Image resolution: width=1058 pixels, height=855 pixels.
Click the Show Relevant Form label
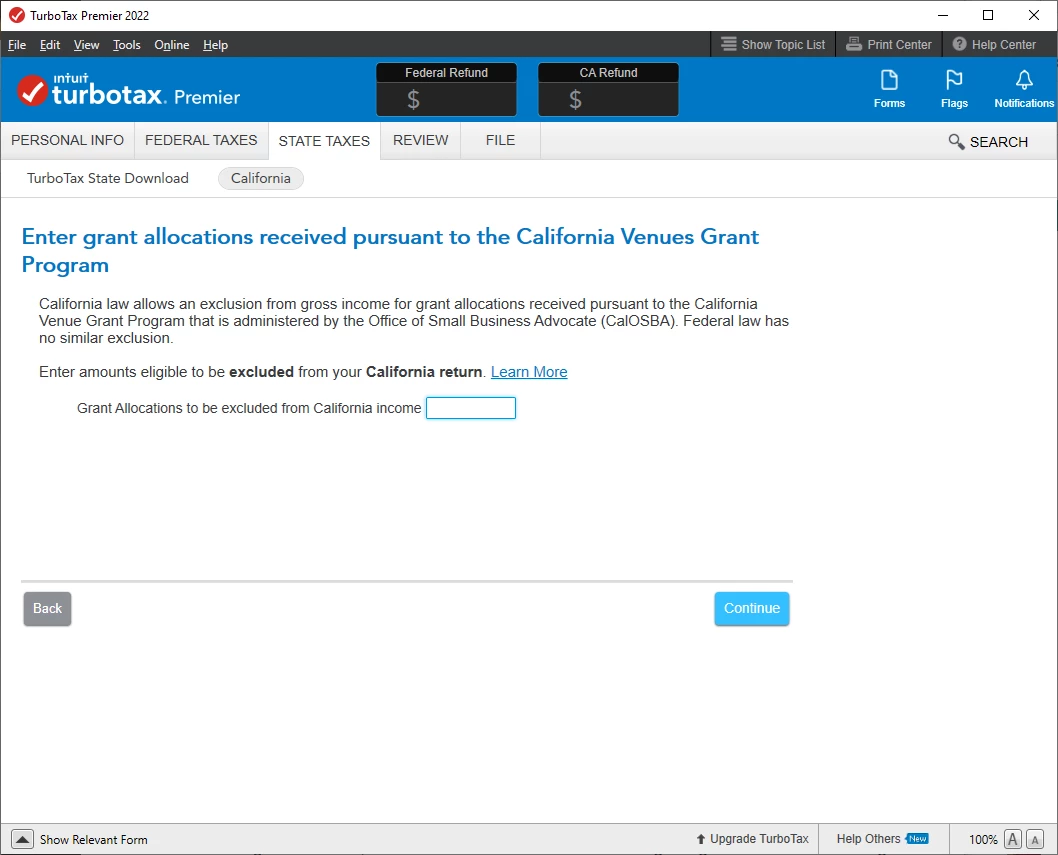point(94,839)
